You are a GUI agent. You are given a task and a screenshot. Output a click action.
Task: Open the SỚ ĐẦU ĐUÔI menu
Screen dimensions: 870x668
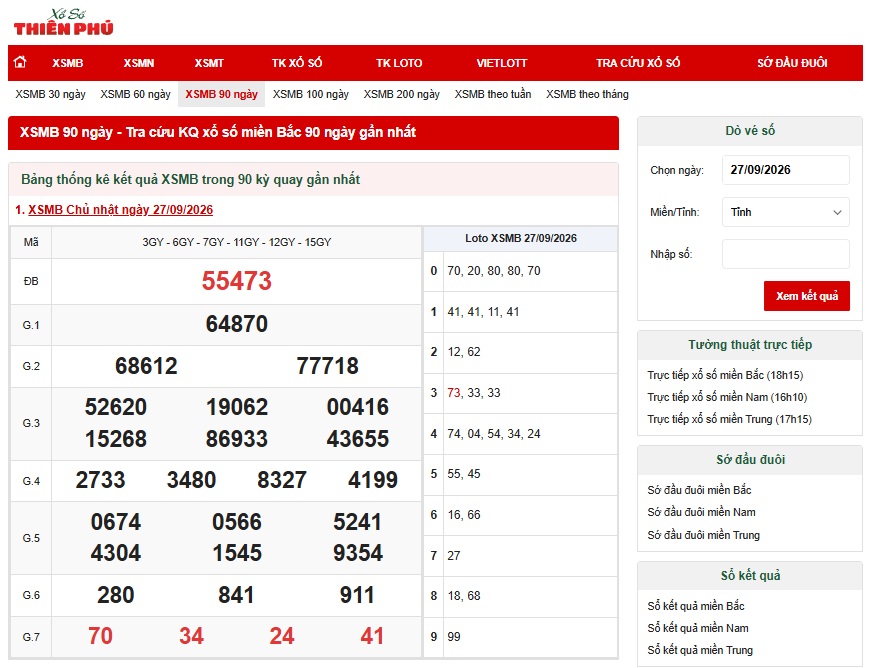tap(792, 63)
